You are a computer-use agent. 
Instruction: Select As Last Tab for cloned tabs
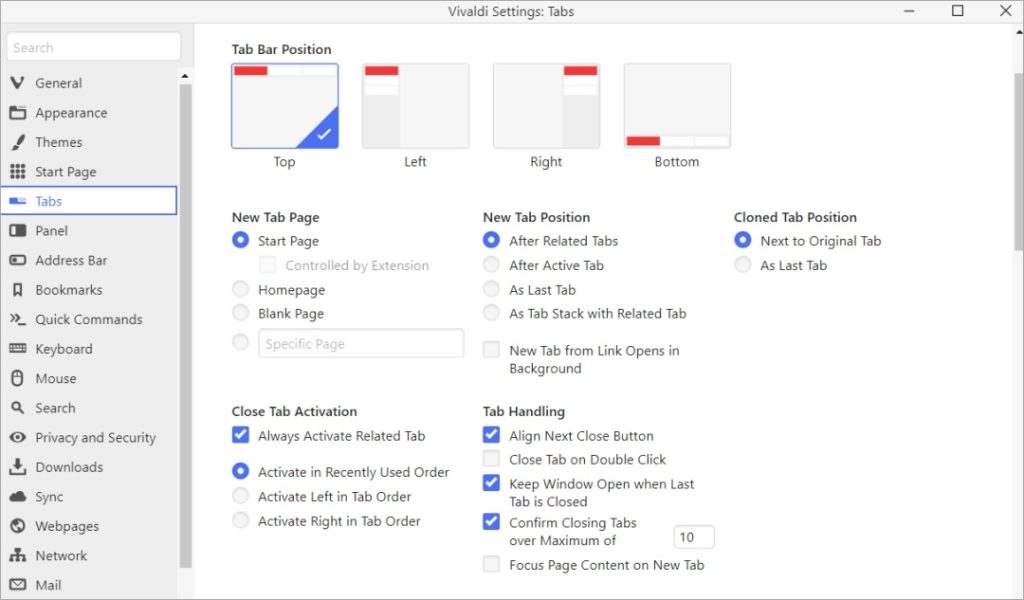743,264
